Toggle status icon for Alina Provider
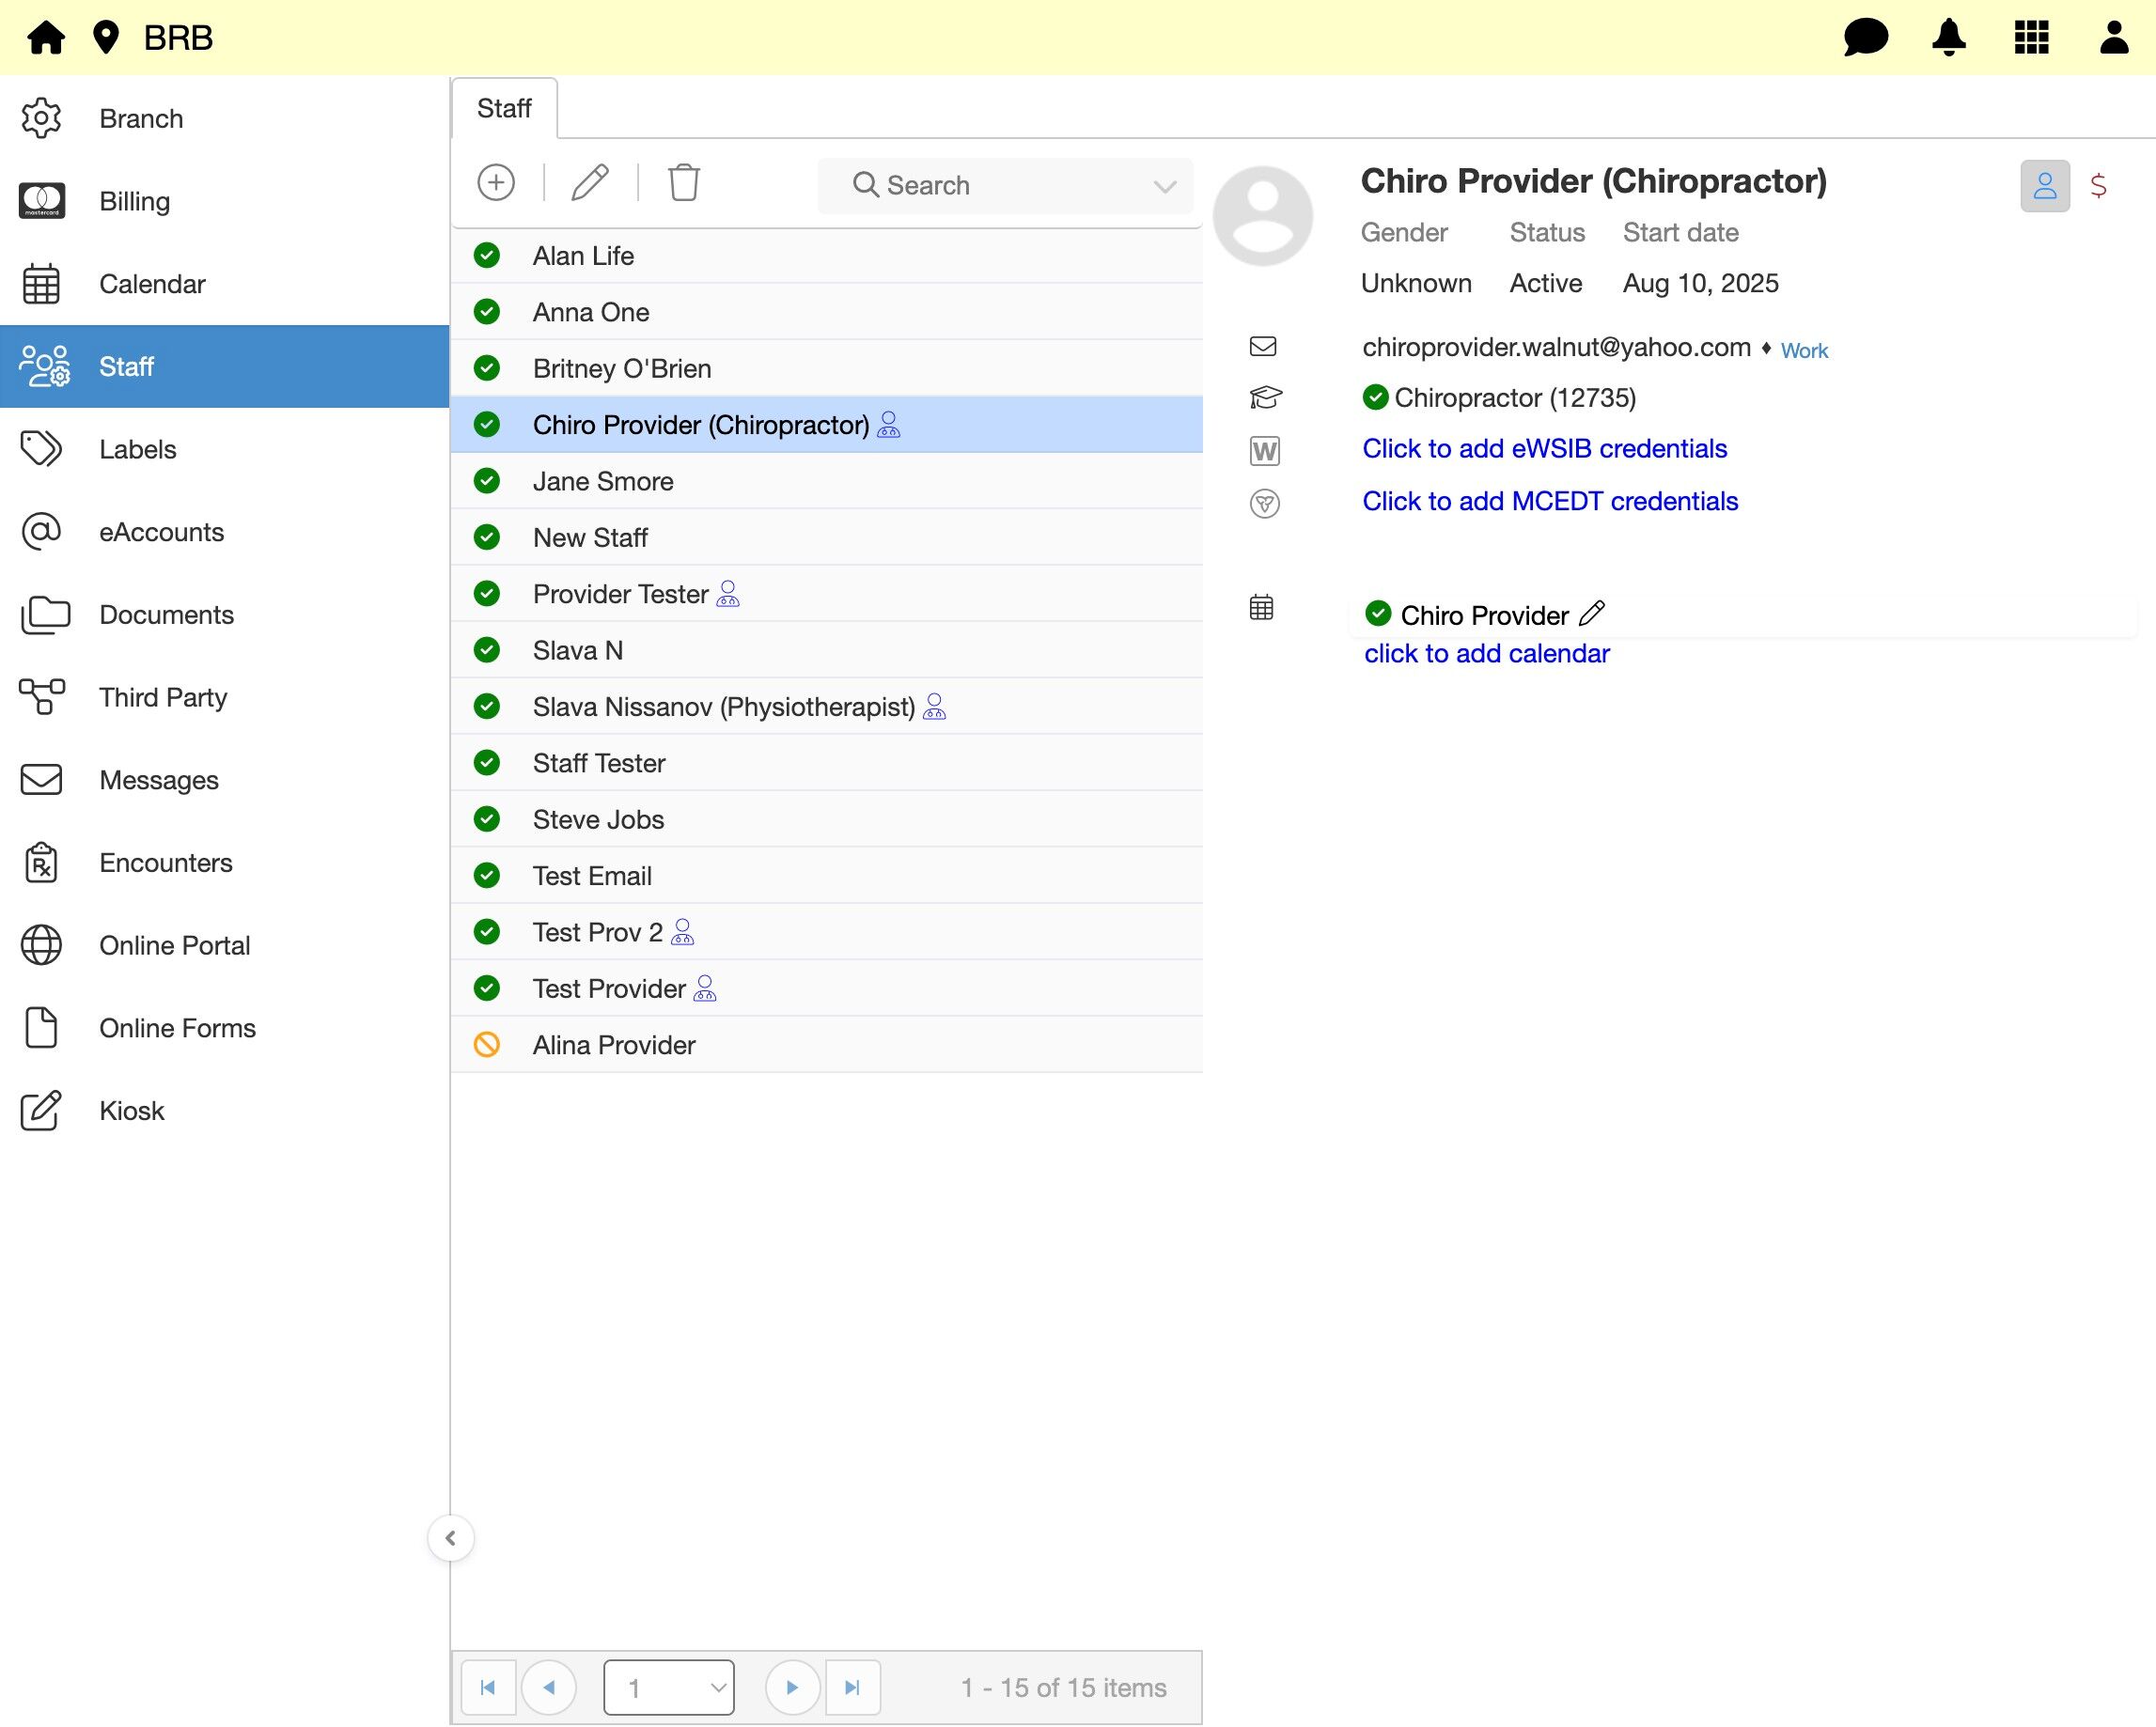 (x=487, y=1045)
